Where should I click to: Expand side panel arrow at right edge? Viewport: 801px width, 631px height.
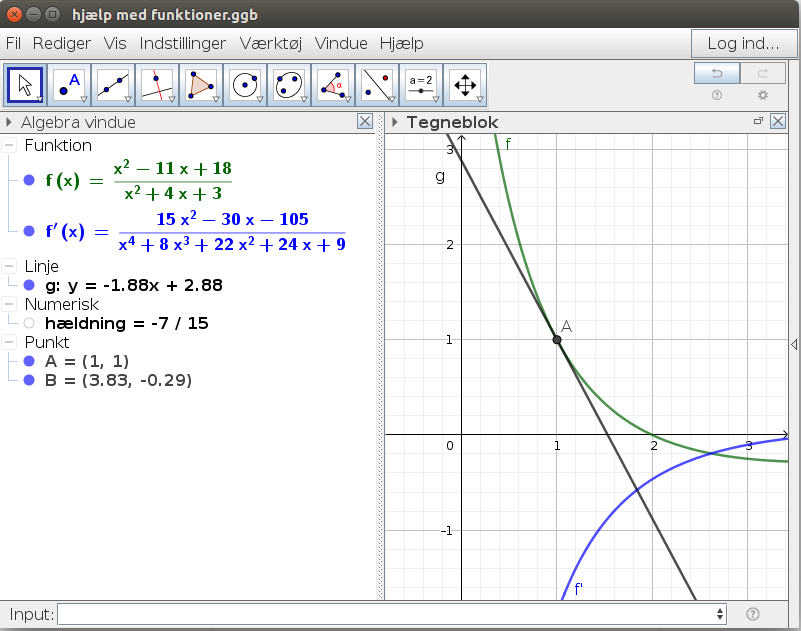pyautogui.click(x=794, y=344)
